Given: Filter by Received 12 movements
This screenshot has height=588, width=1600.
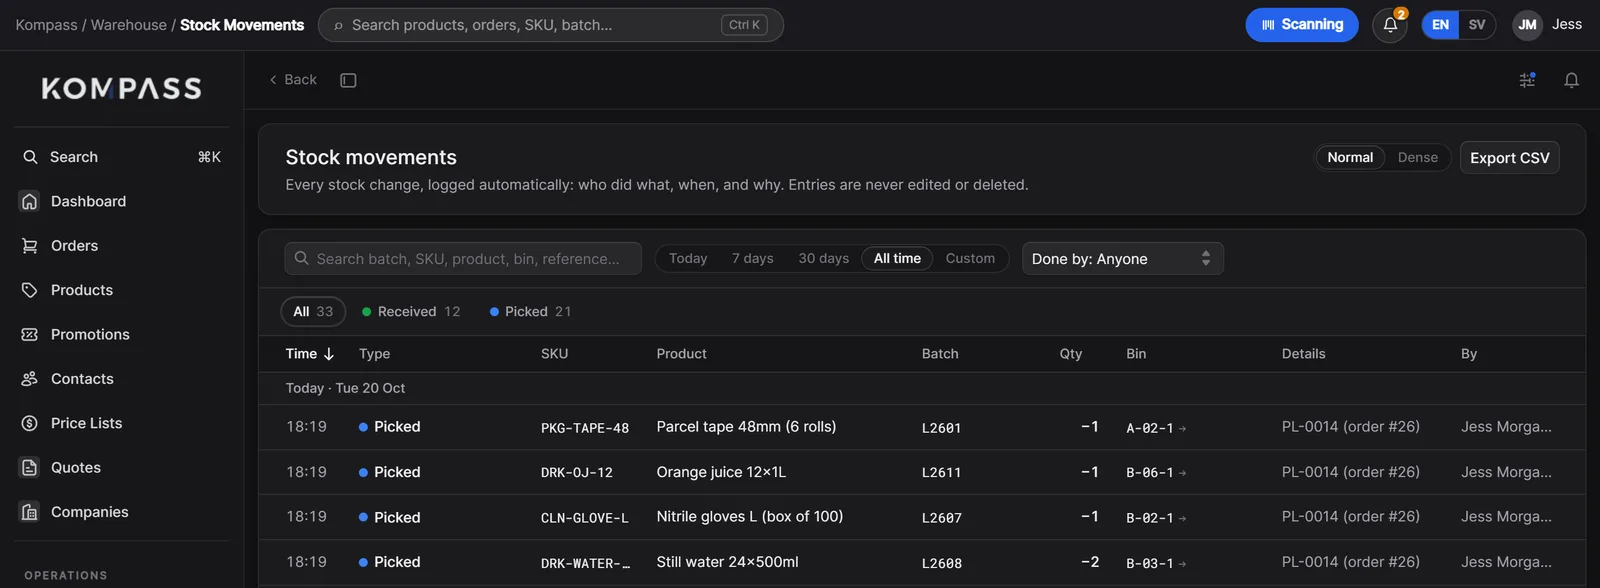Looking at the screenshot, I should point(411,312).
